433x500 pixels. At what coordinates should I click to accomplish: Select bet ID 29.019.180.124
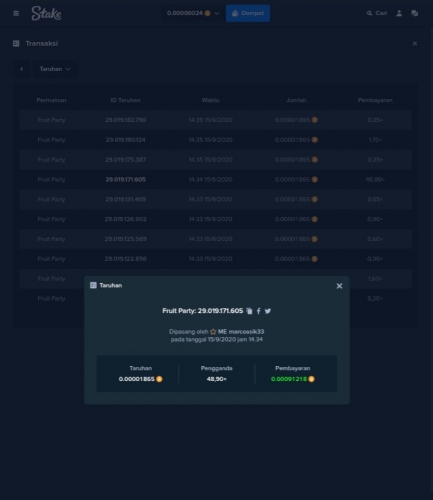pyautogui.click(x=126, y=140)
